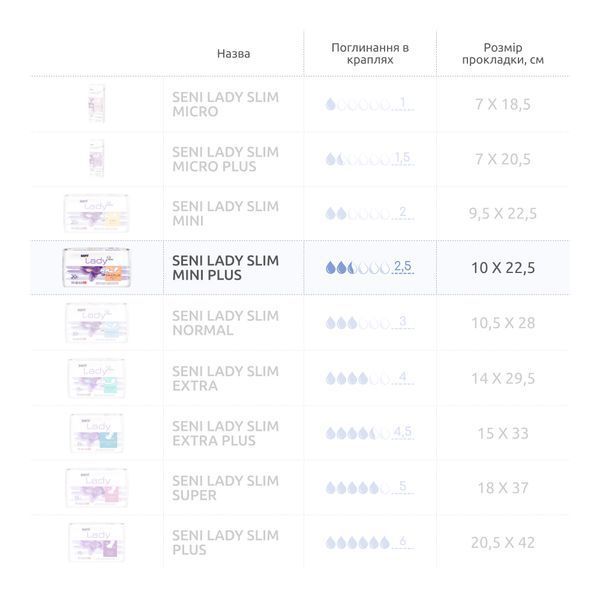Click the 2,5 droplet absorbency rating icons
Screen dimensions: 600x600
(x=370, y=267)
